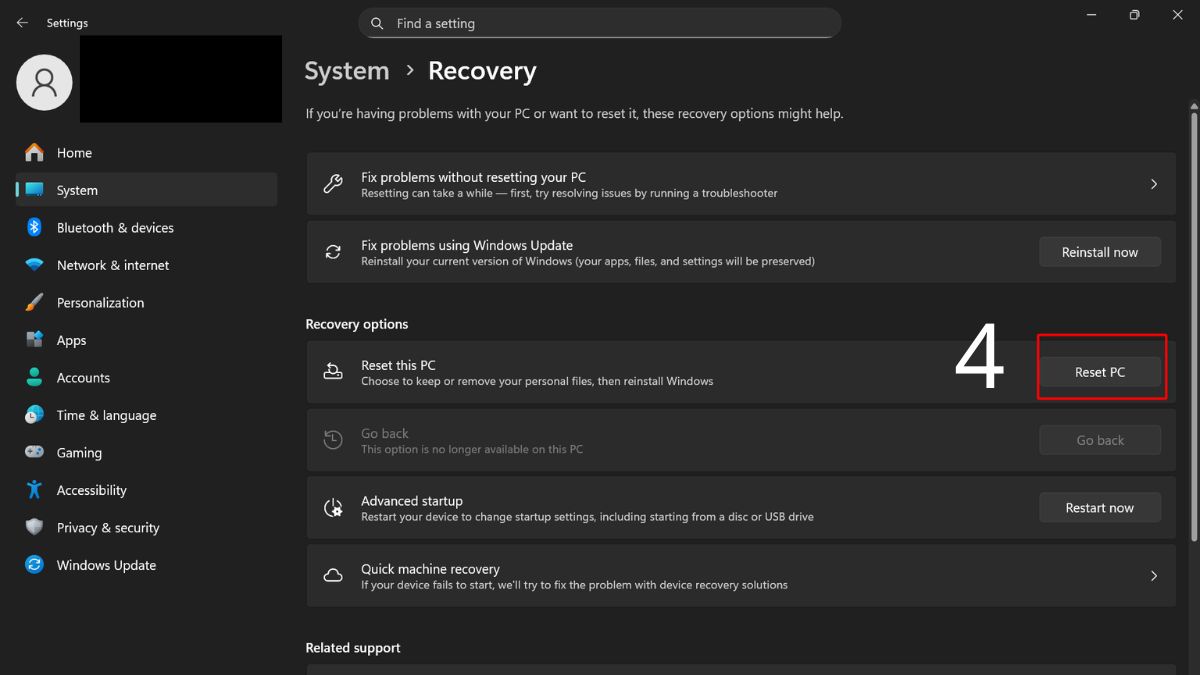Click the user profile avatar

click(44, 82)
